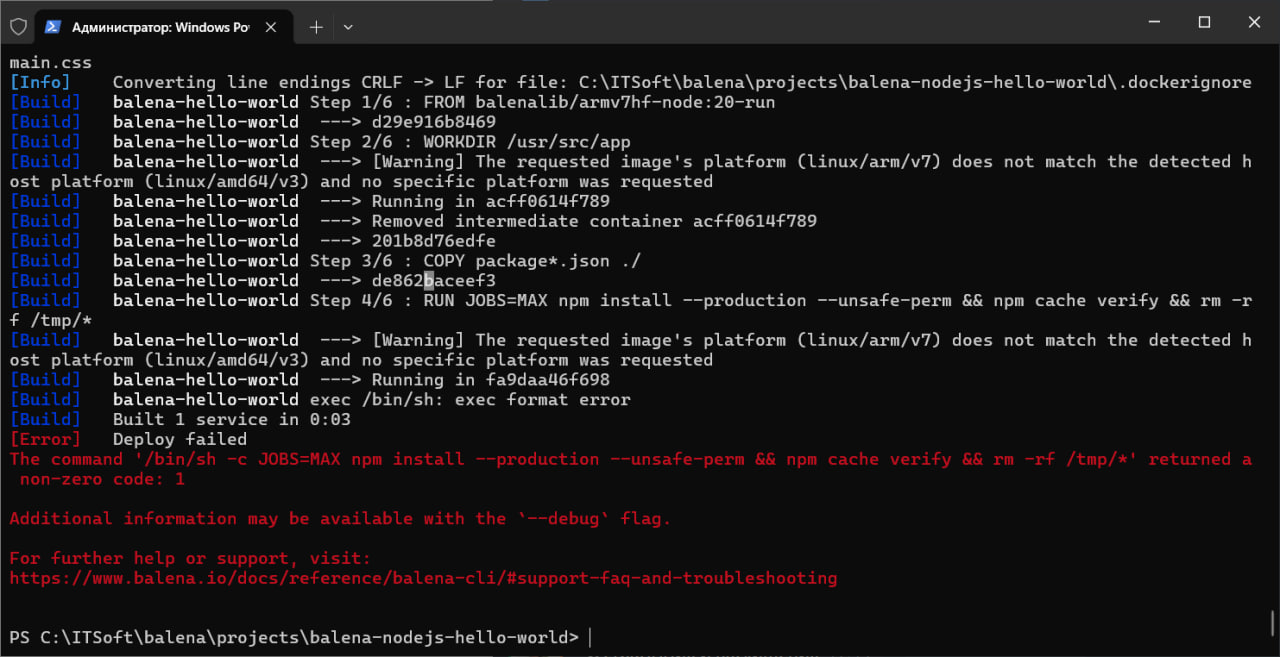Open the balena-cli troubleshooting URL
Viewport: 1280px width, 657px height.
coord(423,578)
